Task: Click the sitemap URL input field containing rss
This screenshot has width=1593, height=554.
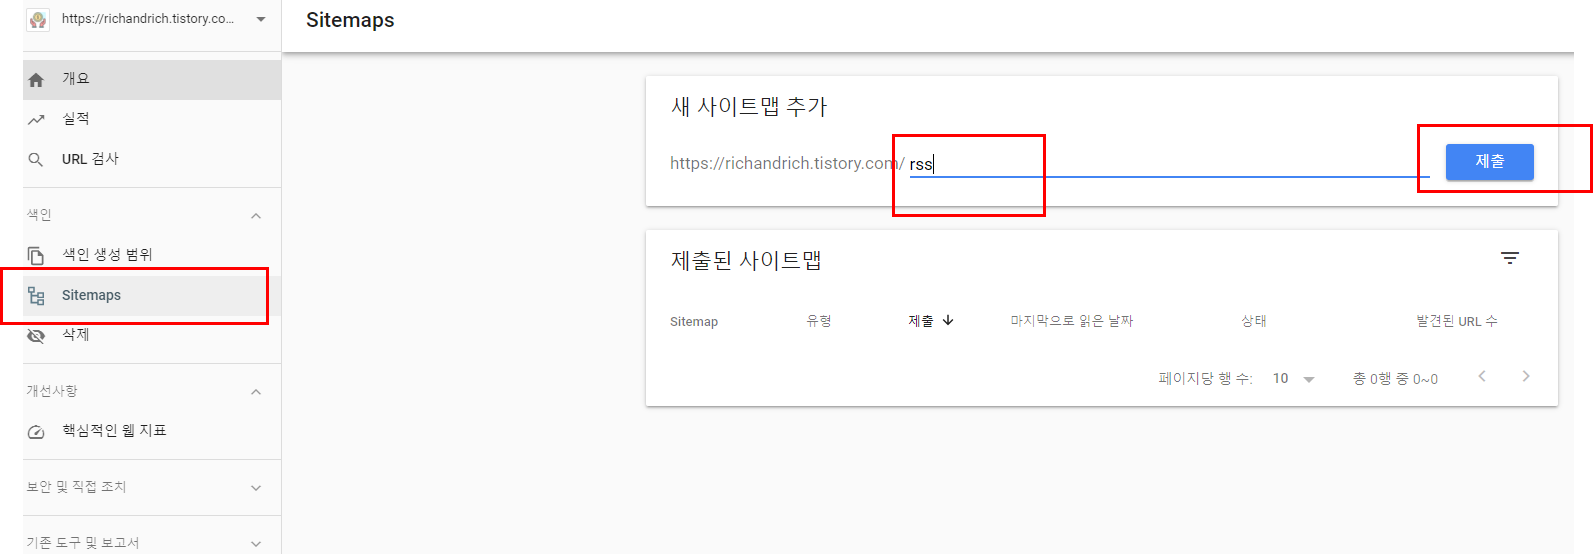Action: coord(1169,164)
